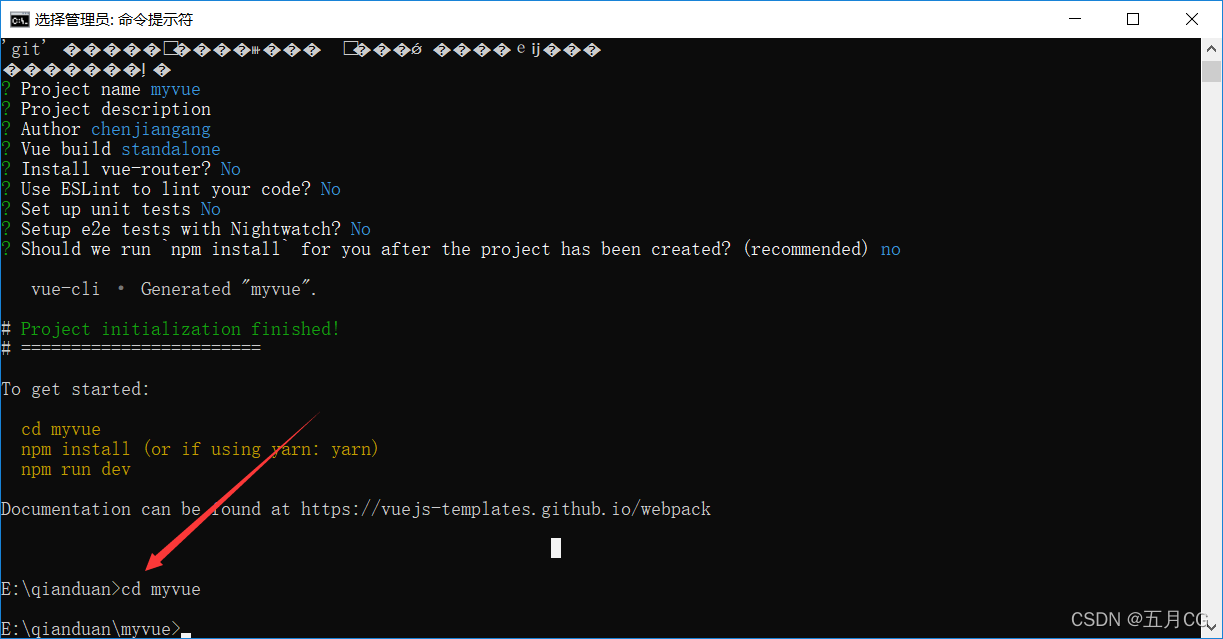Screen dimensions: 1223x639
Task: Maximize the command prompt window
Action: click(1133, 19)
